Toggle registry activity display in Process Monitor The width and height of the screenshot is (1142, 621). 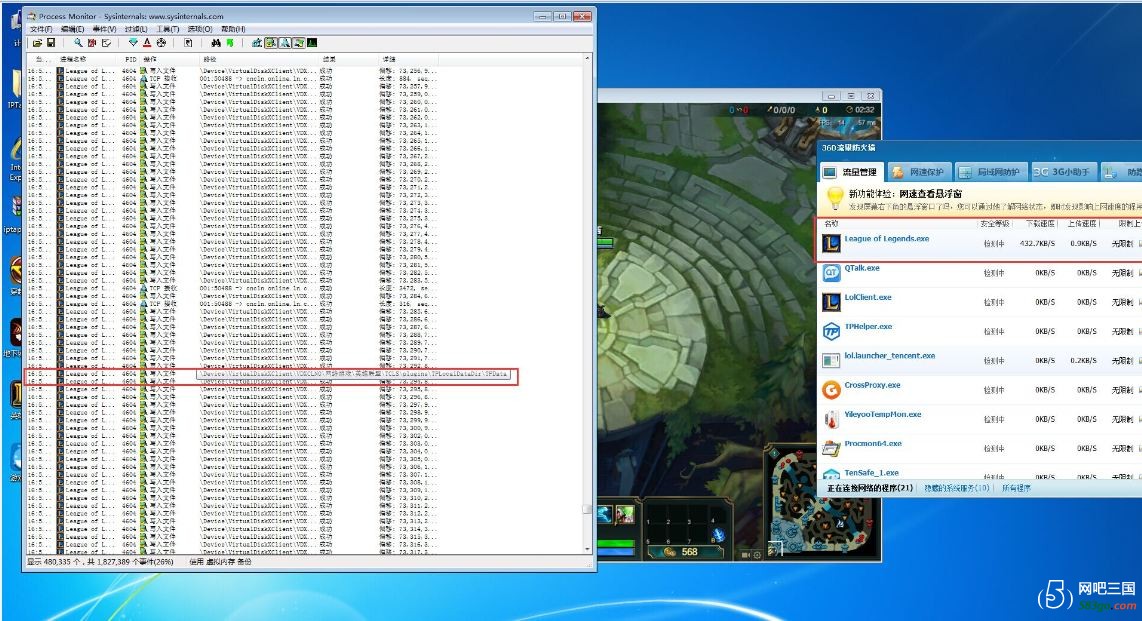coord(257,43)
